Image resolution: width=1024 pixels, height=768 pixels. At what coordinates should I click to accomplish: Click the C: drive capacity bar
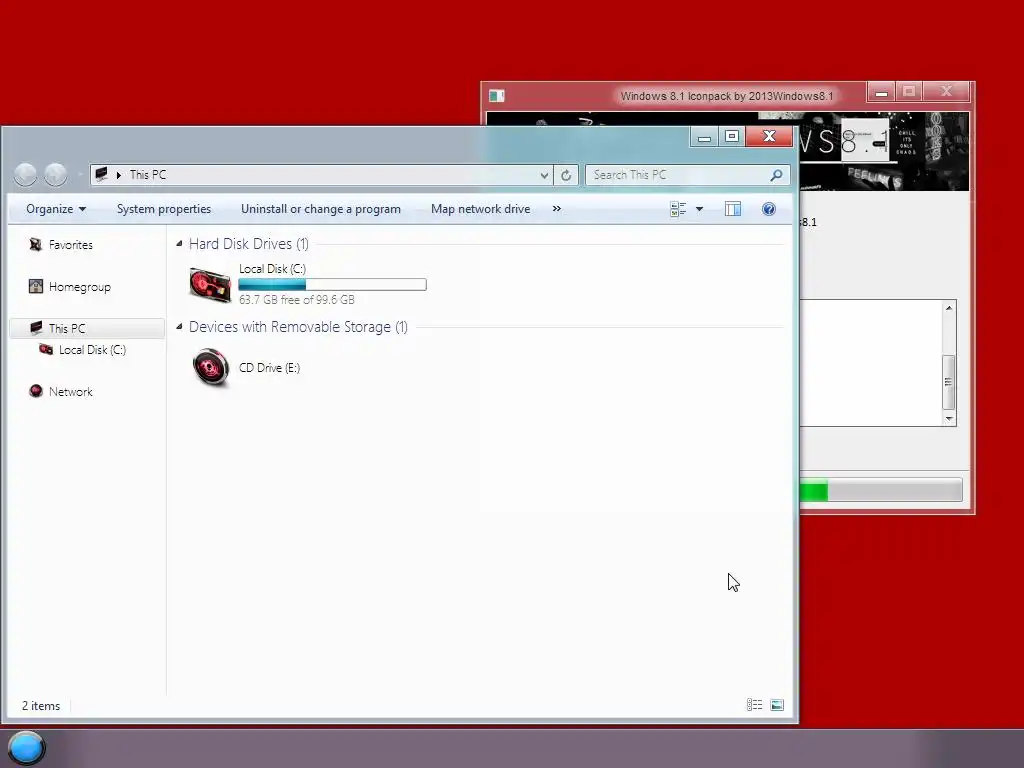pos(332,285)
